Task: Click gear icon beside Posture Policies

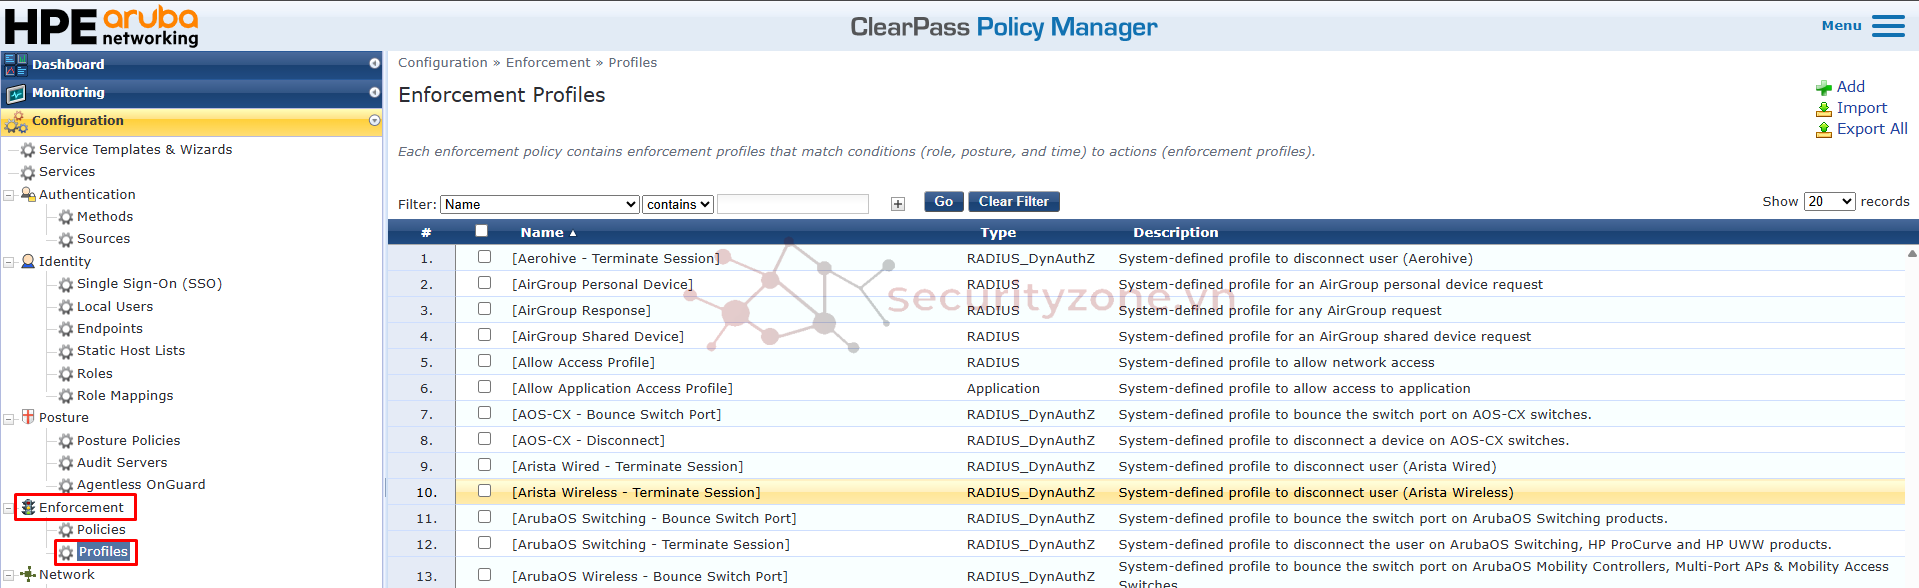Action: (66, 441)
